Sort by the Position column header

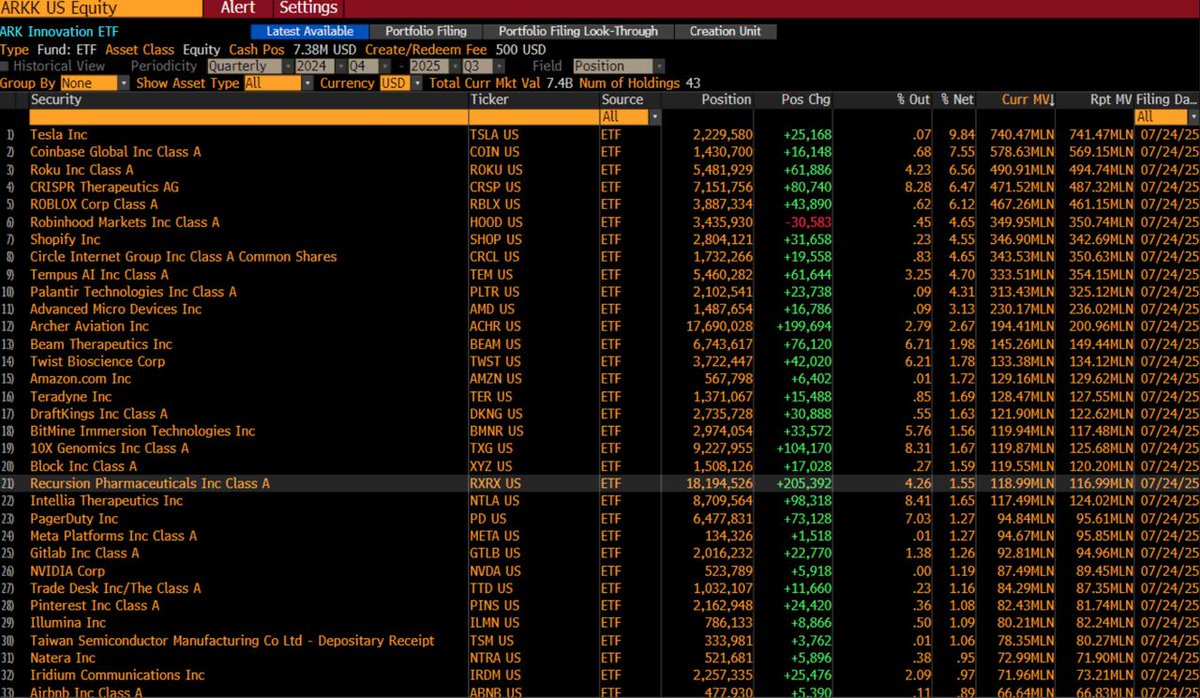[x=726, y=100]
